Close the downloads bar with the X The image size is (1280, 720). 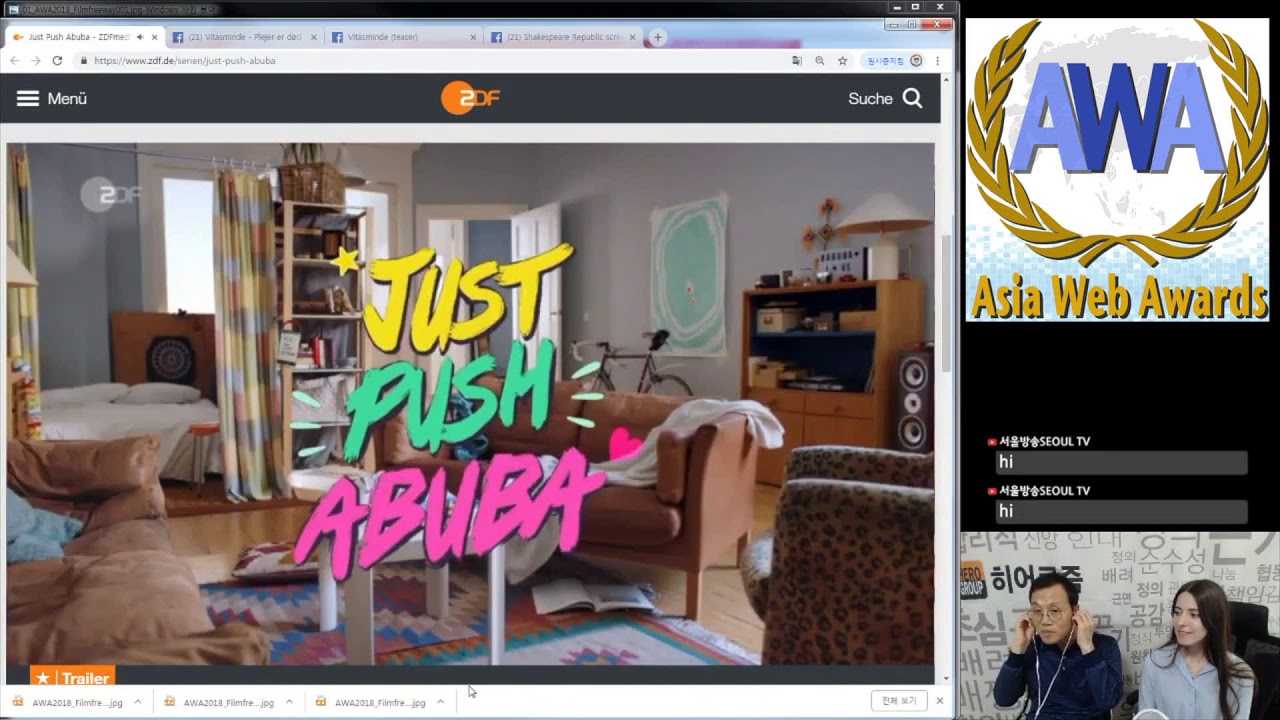(x=939, y=701)
